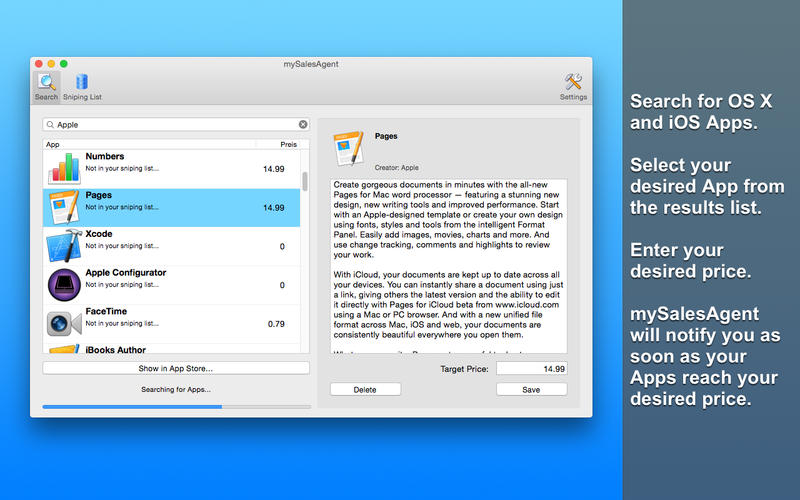Click the Apple Configurator name
Image resolution: width=800 pixels, height=500 pixels.
(126, 272)
